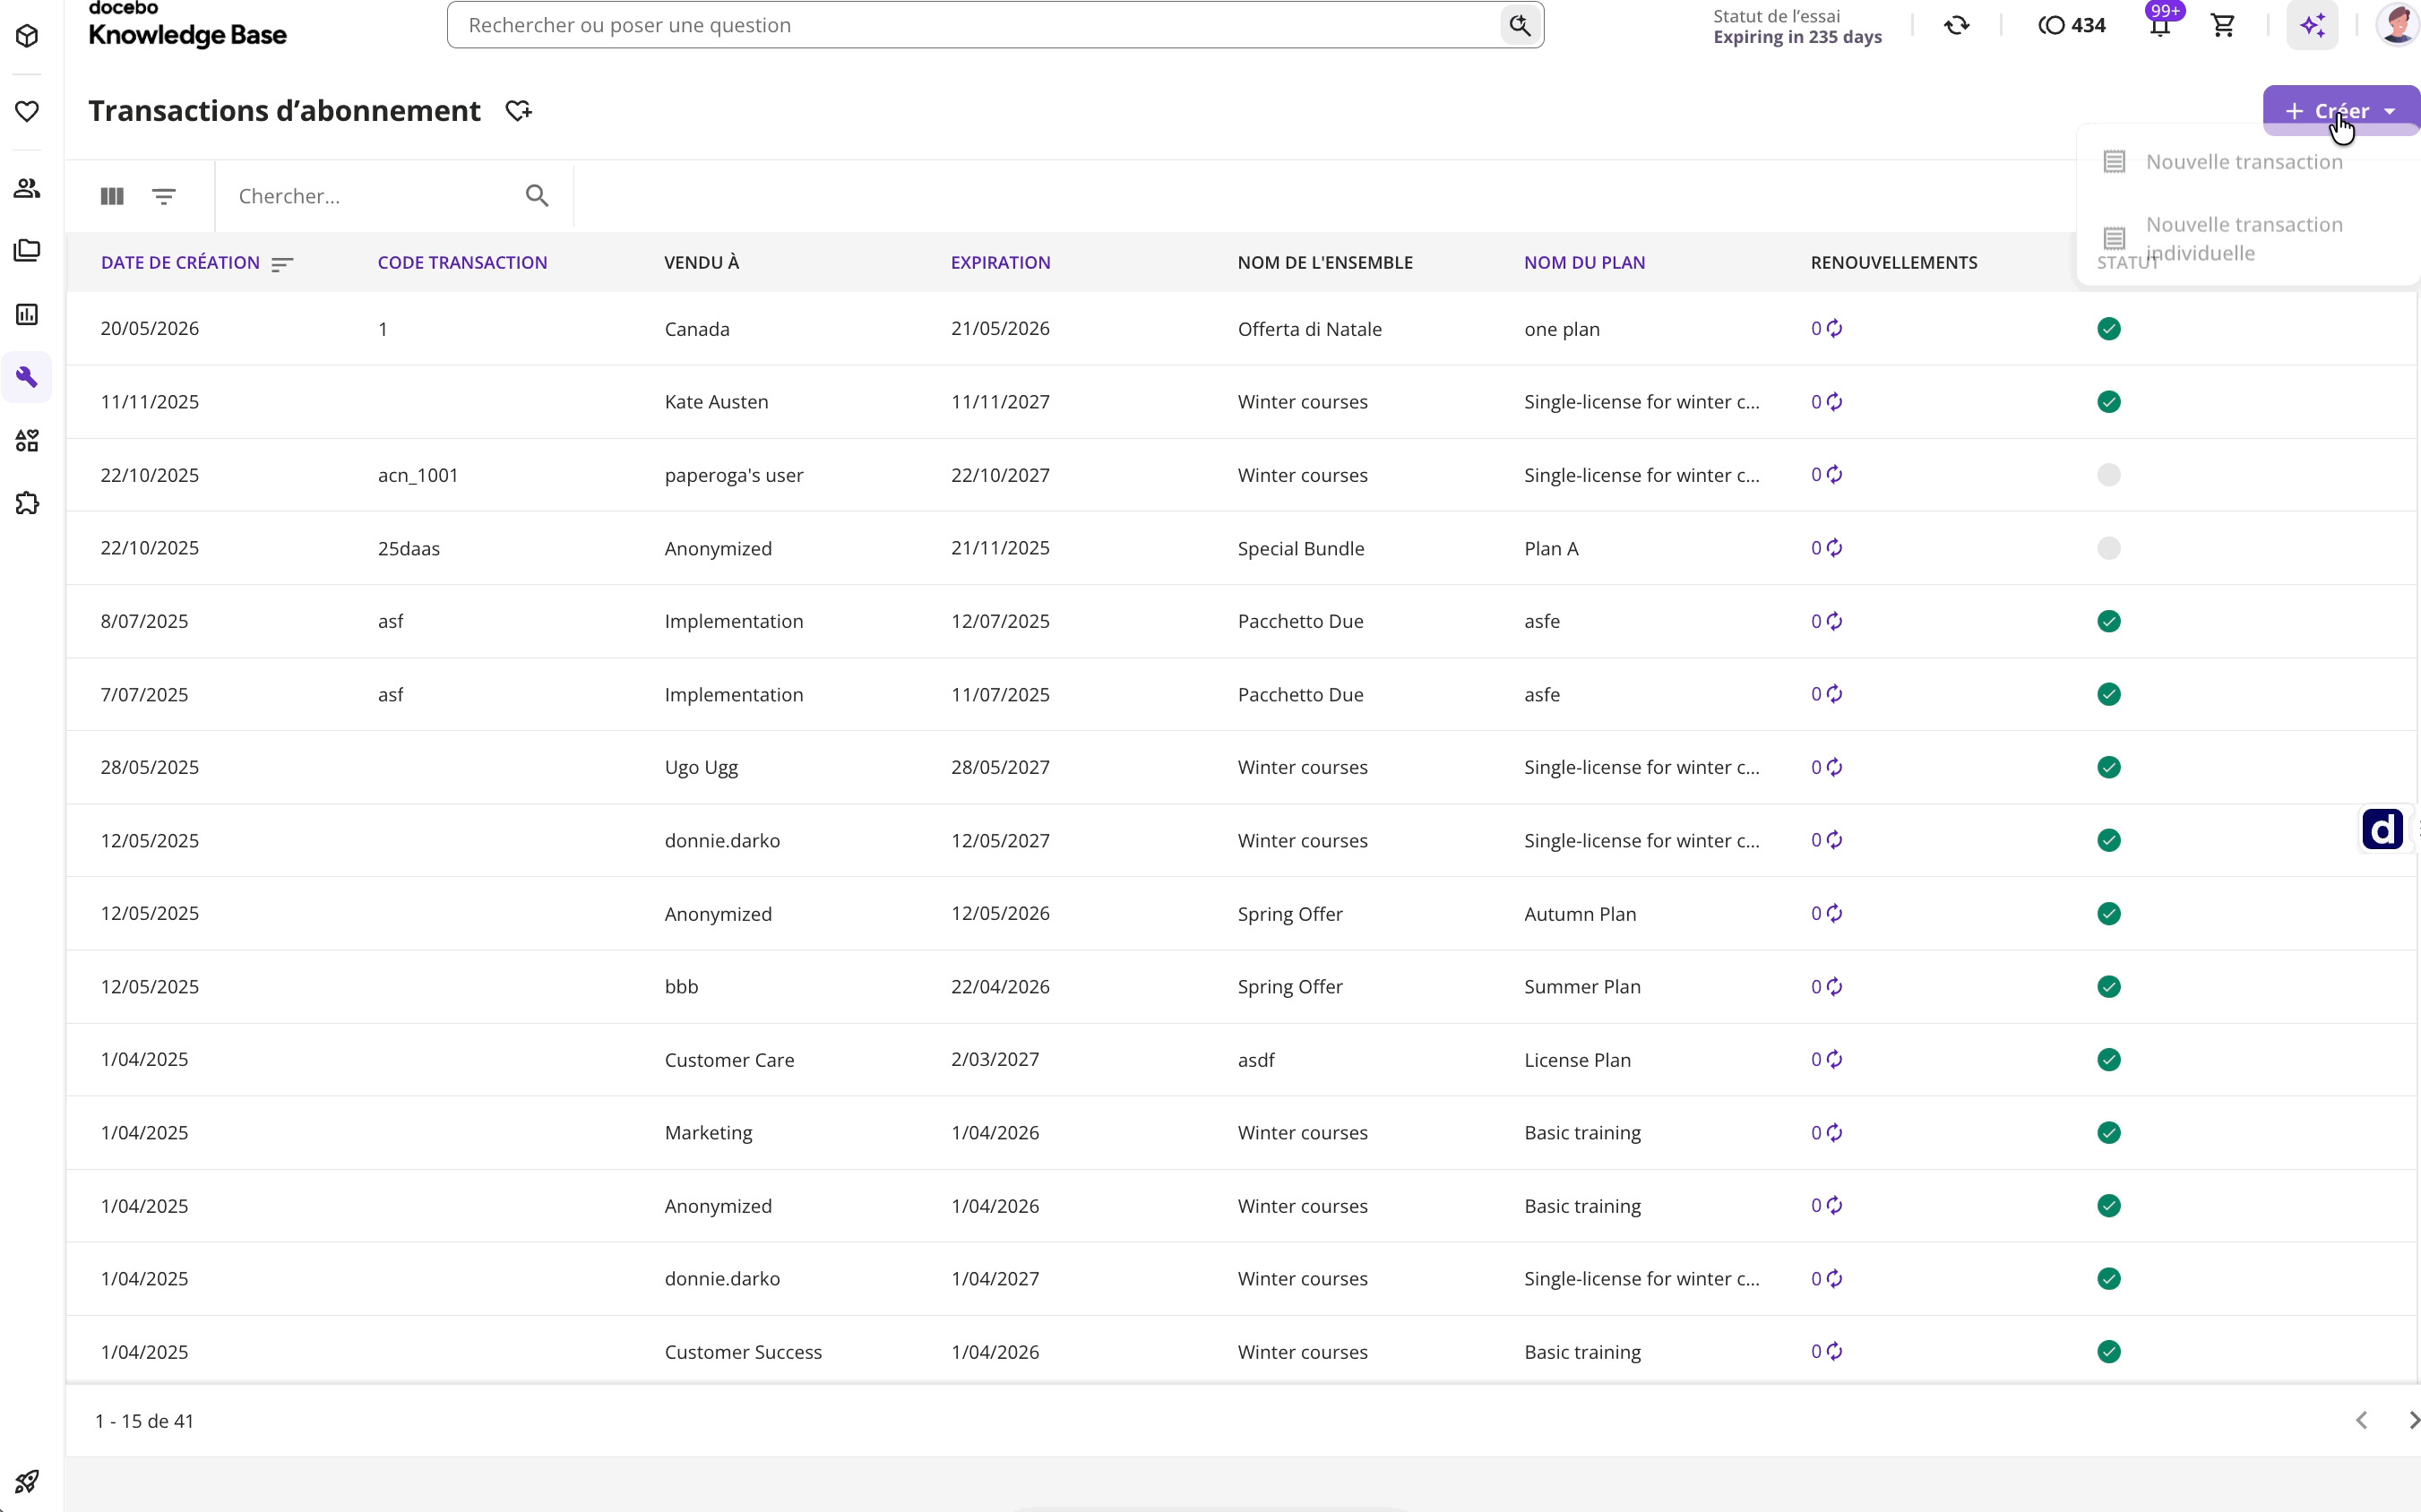
Task: Focus the Chercher table search field
Action: coord(378,196)
